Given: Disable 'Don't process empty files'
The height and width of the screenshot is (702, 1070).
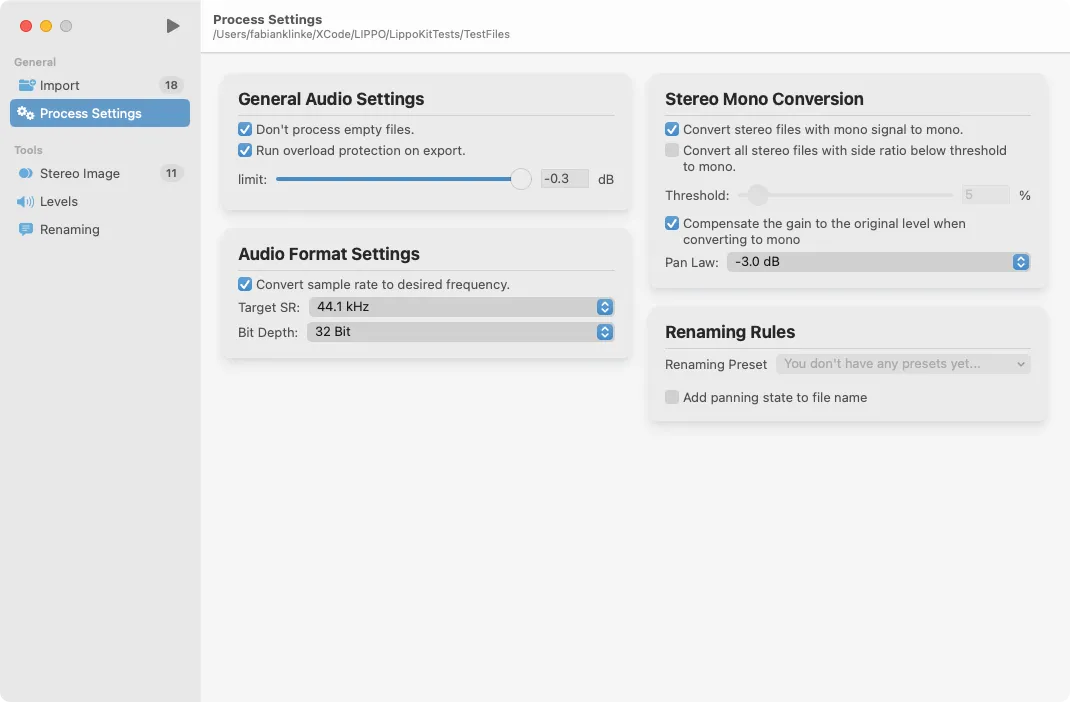Looking at the screenshot, I should [x=245, y=129].
